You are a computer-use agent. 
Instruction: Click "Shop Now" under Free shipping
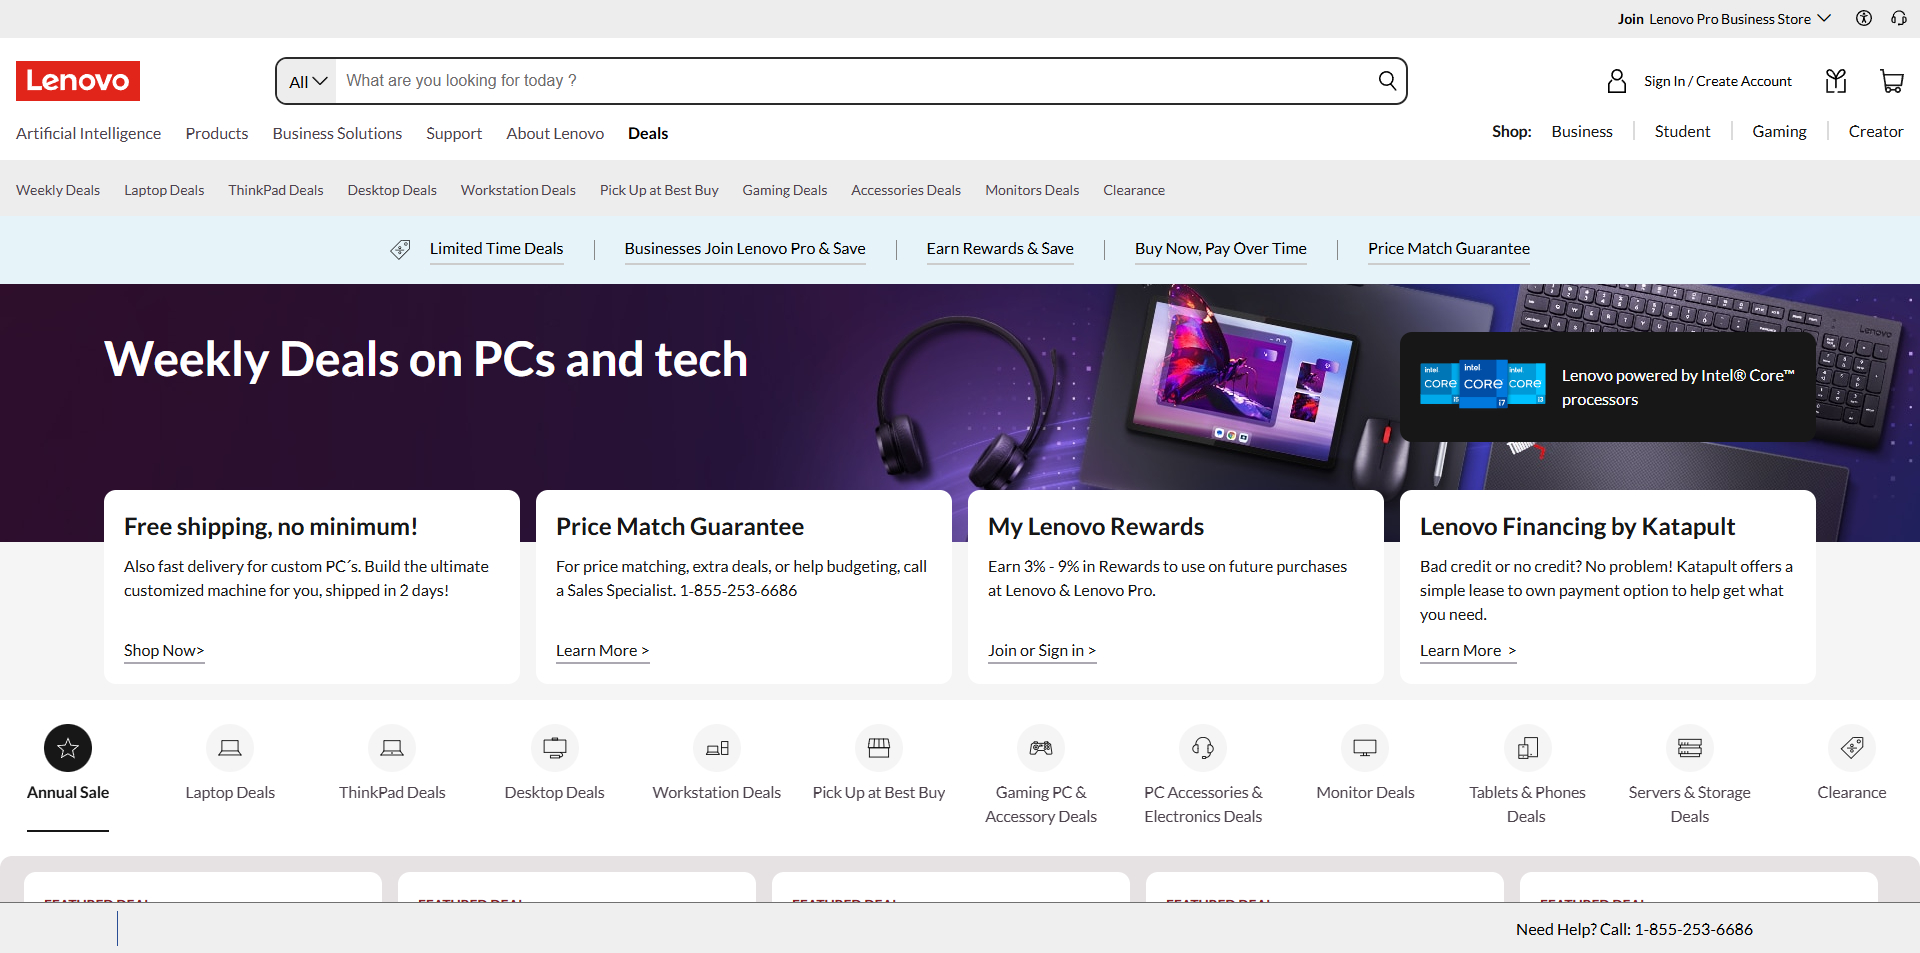[x=163, y=650]
